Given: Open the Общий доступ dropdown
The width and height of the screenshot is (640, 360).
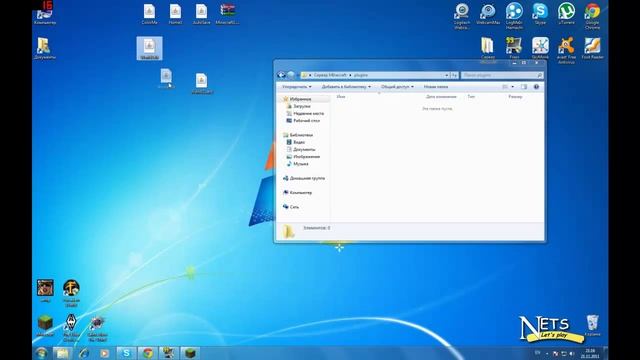Looking at the screenshot, I should (x=397, y=87).
